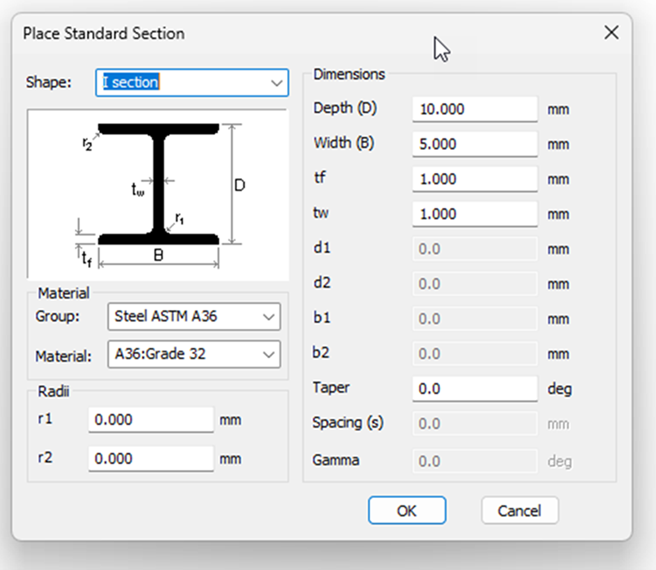The image size is (656, 570).
Task: Dismiss dialog with Cancel button
Action: point(520,511)
